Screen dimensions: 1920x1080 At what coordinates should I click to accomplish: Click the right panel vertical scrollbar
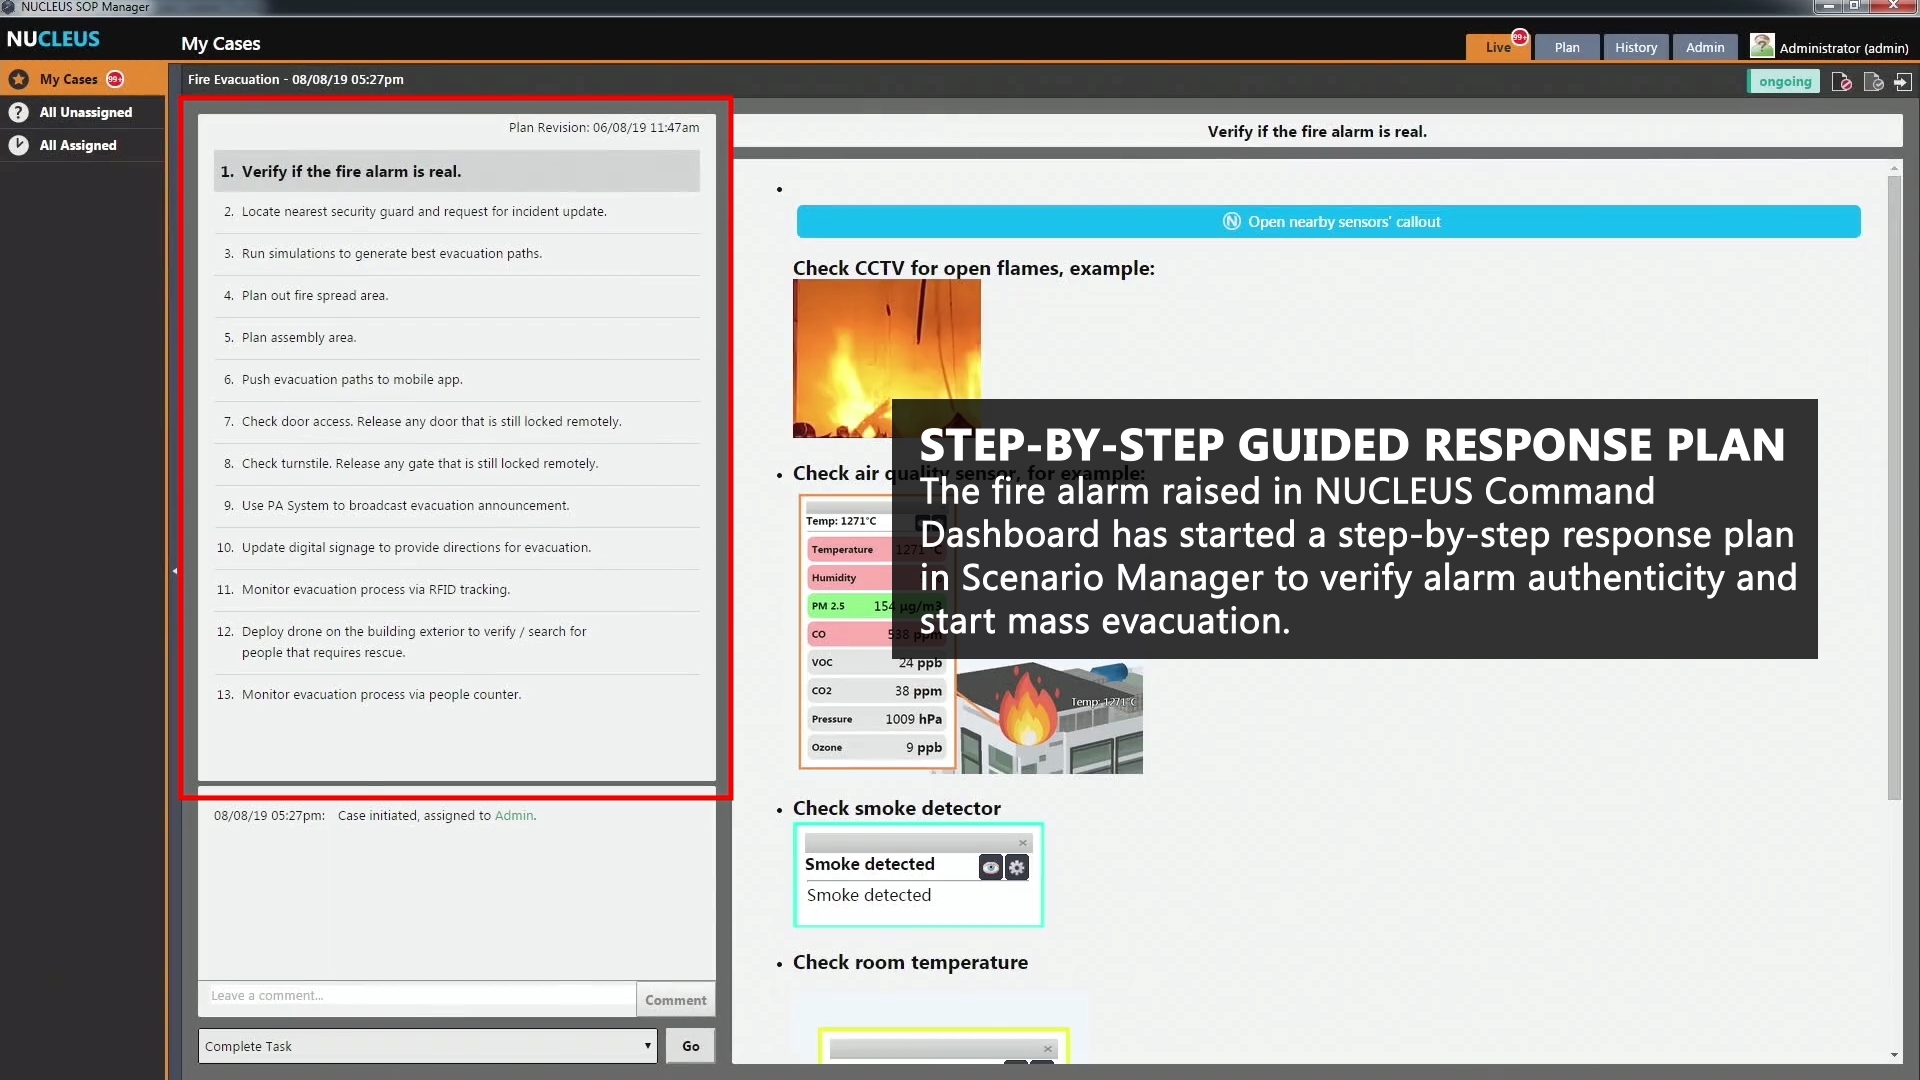(1894, 488)
